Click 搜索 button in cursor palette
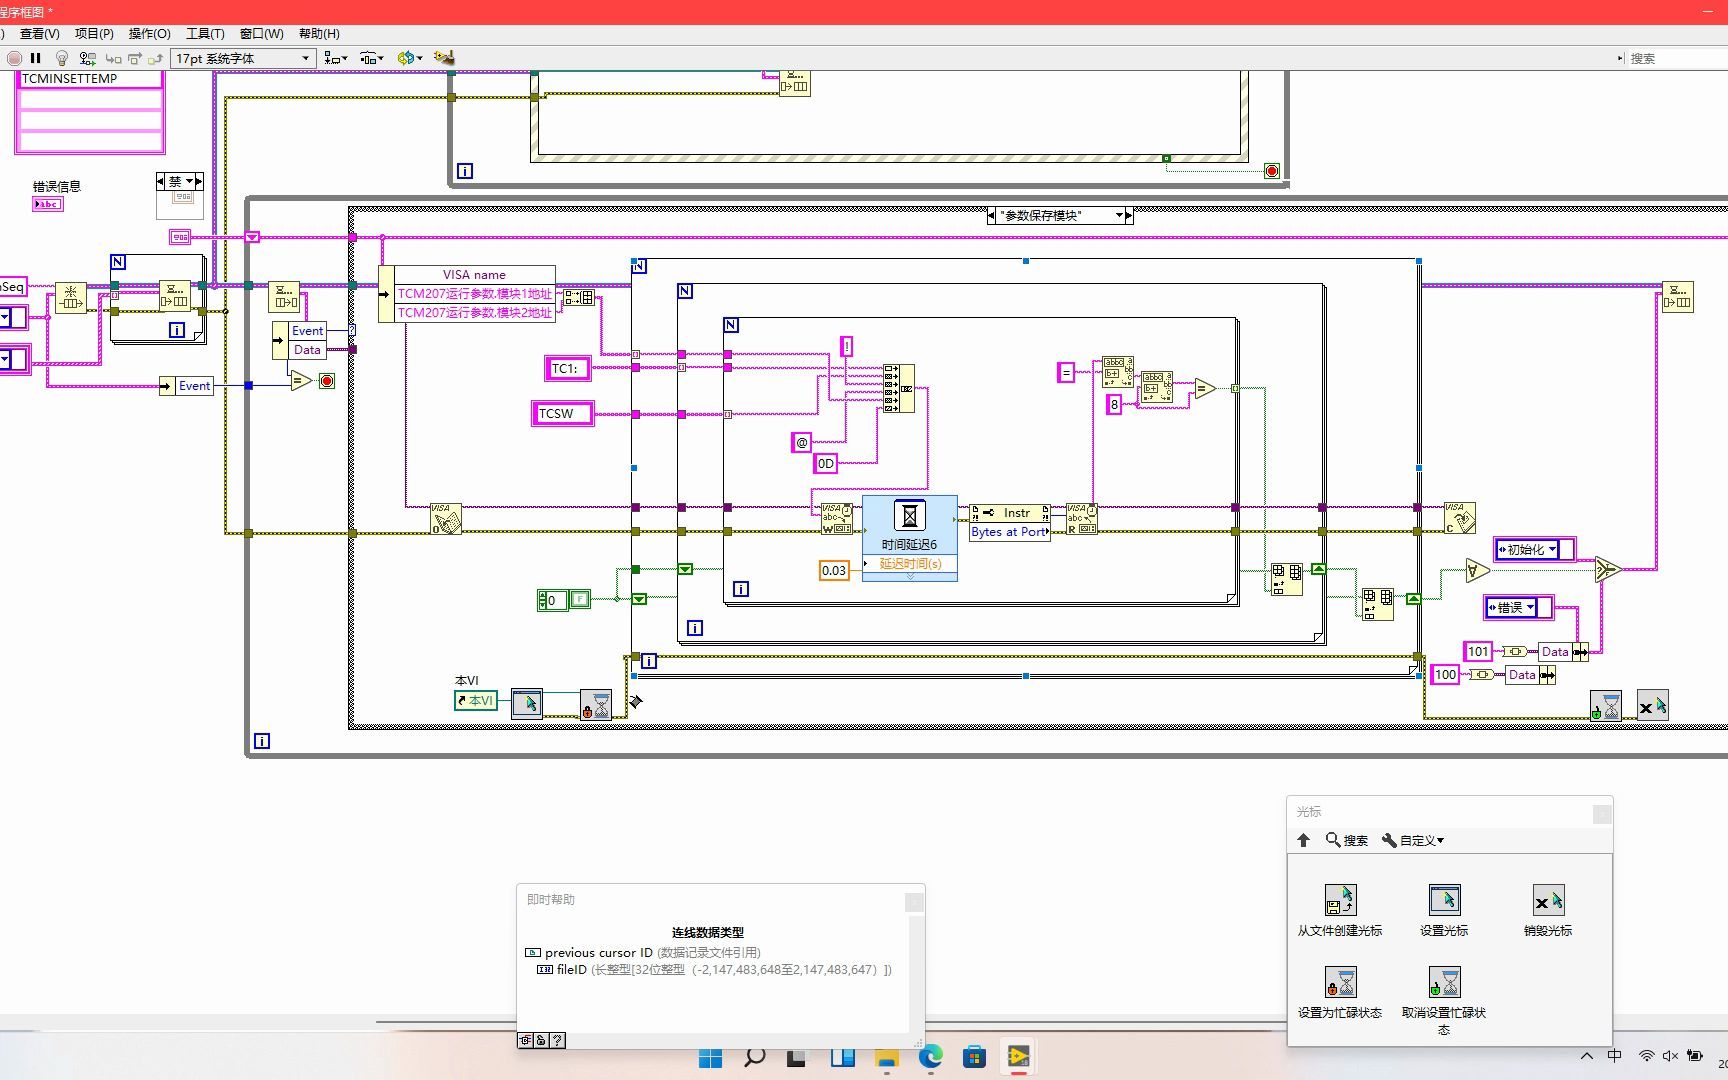 click(1347, 840)
